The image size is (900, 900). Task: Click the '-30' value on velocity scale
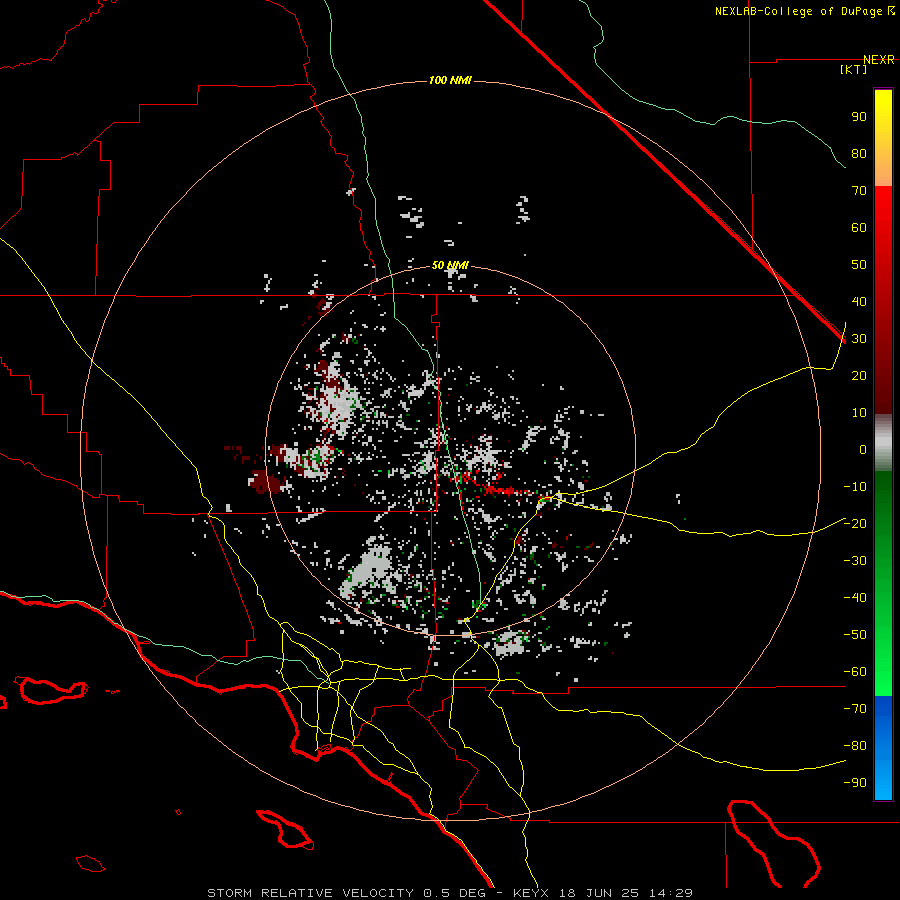click(x=855, y=561)
